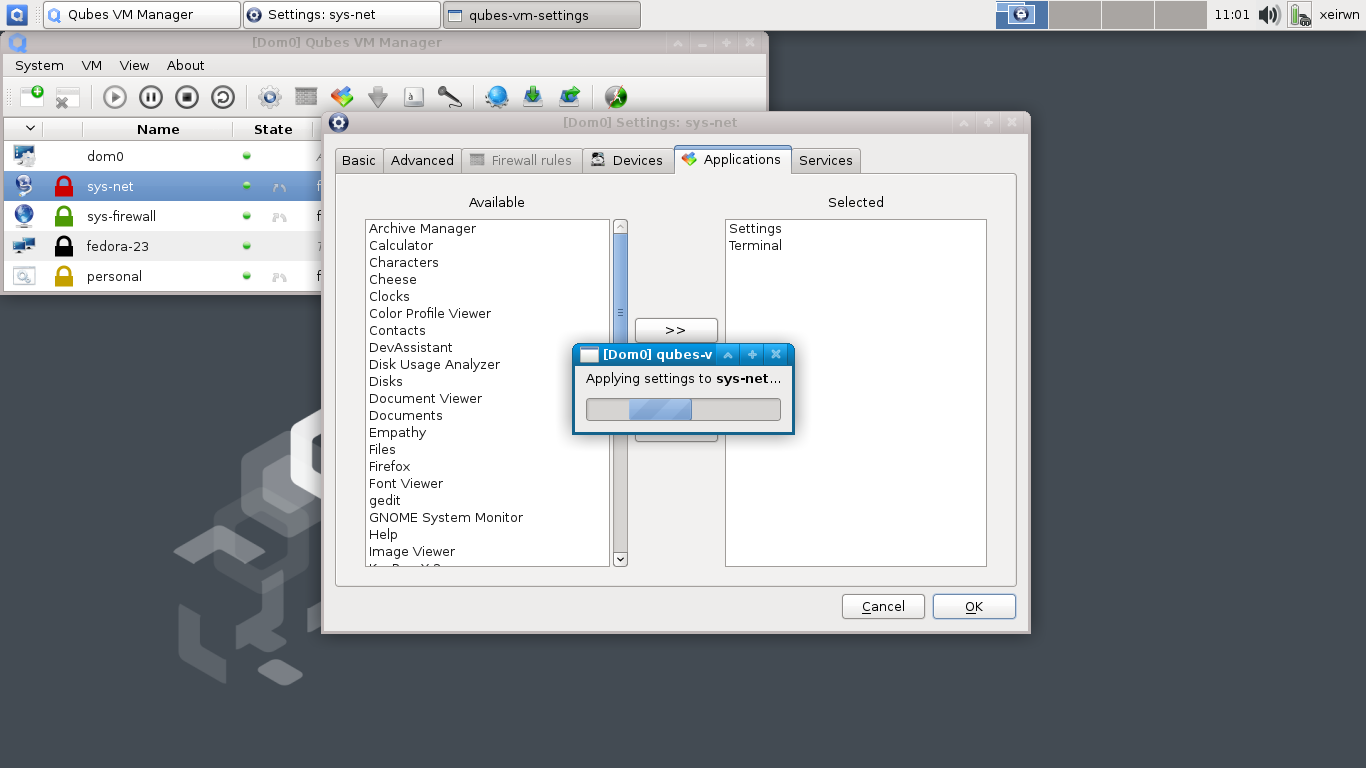Open the System menu in VM Manager
Screen dimensions: 1366x768
[39, 65]
